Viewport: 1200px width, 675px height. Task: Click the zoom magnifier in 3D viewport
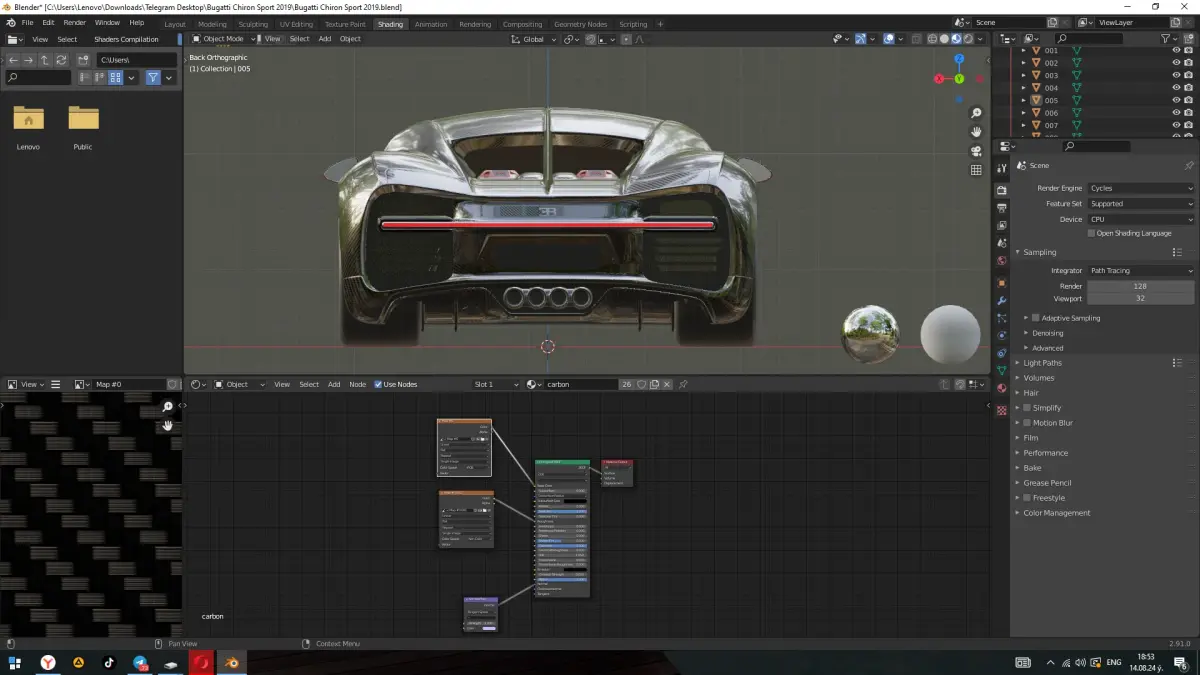pos(976,113)
